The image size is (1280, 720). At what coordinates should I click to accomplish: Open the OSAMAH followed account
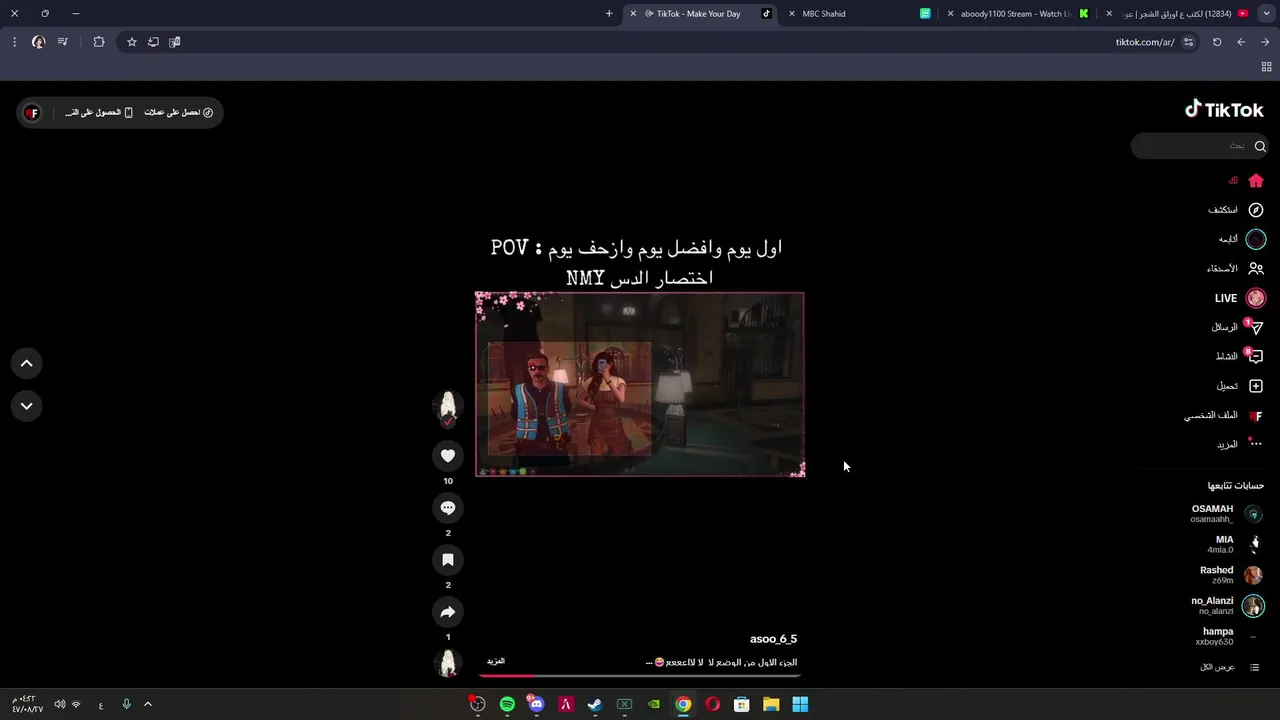[x=1228, y=514]
